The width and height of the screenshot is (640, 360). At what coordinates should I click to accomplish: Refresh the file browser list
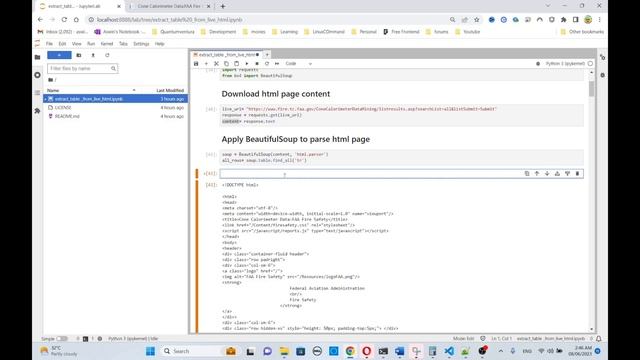(x=107, y=55)
